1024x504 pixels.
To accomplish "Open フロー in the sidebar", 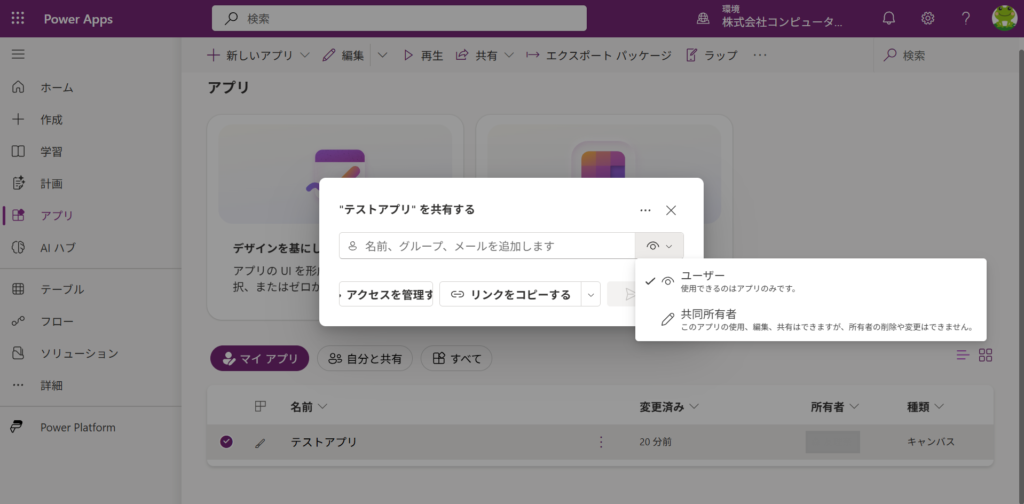I will point(42,321).
